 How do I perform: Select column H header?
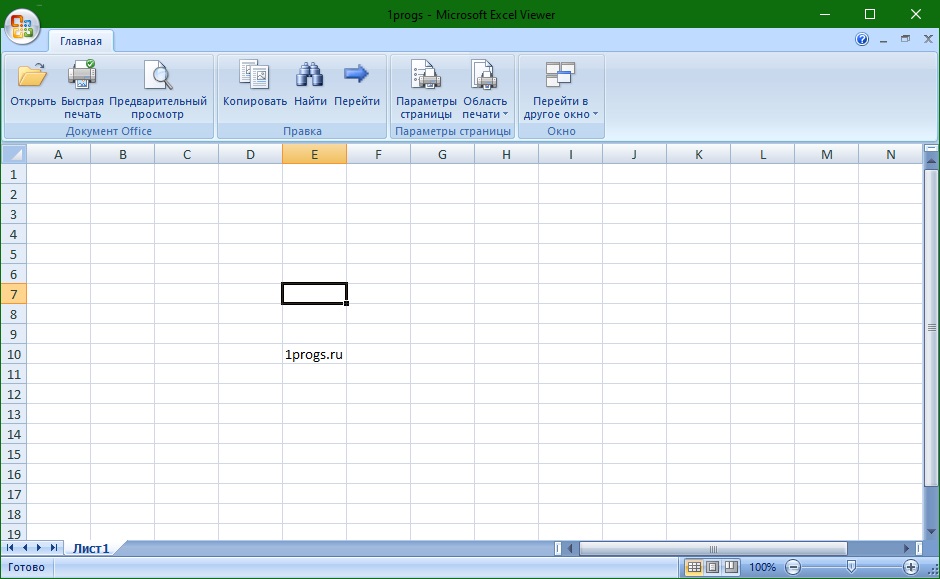507,155
